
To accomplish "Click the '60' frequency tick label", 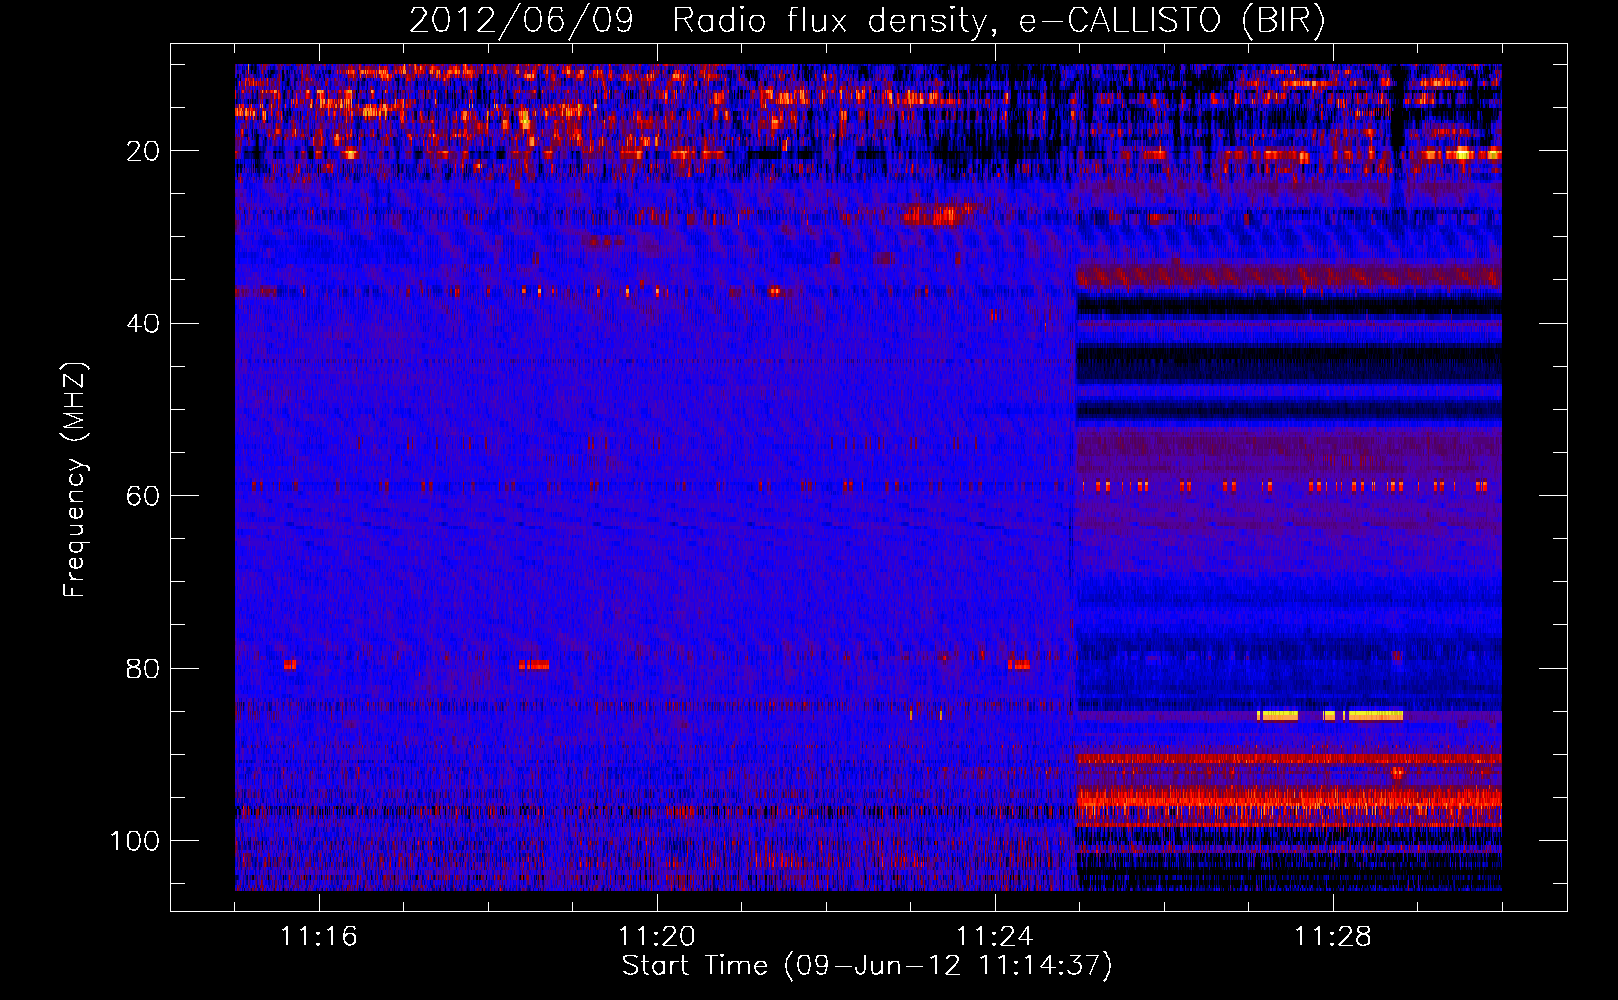I will (x=143, y=496).
